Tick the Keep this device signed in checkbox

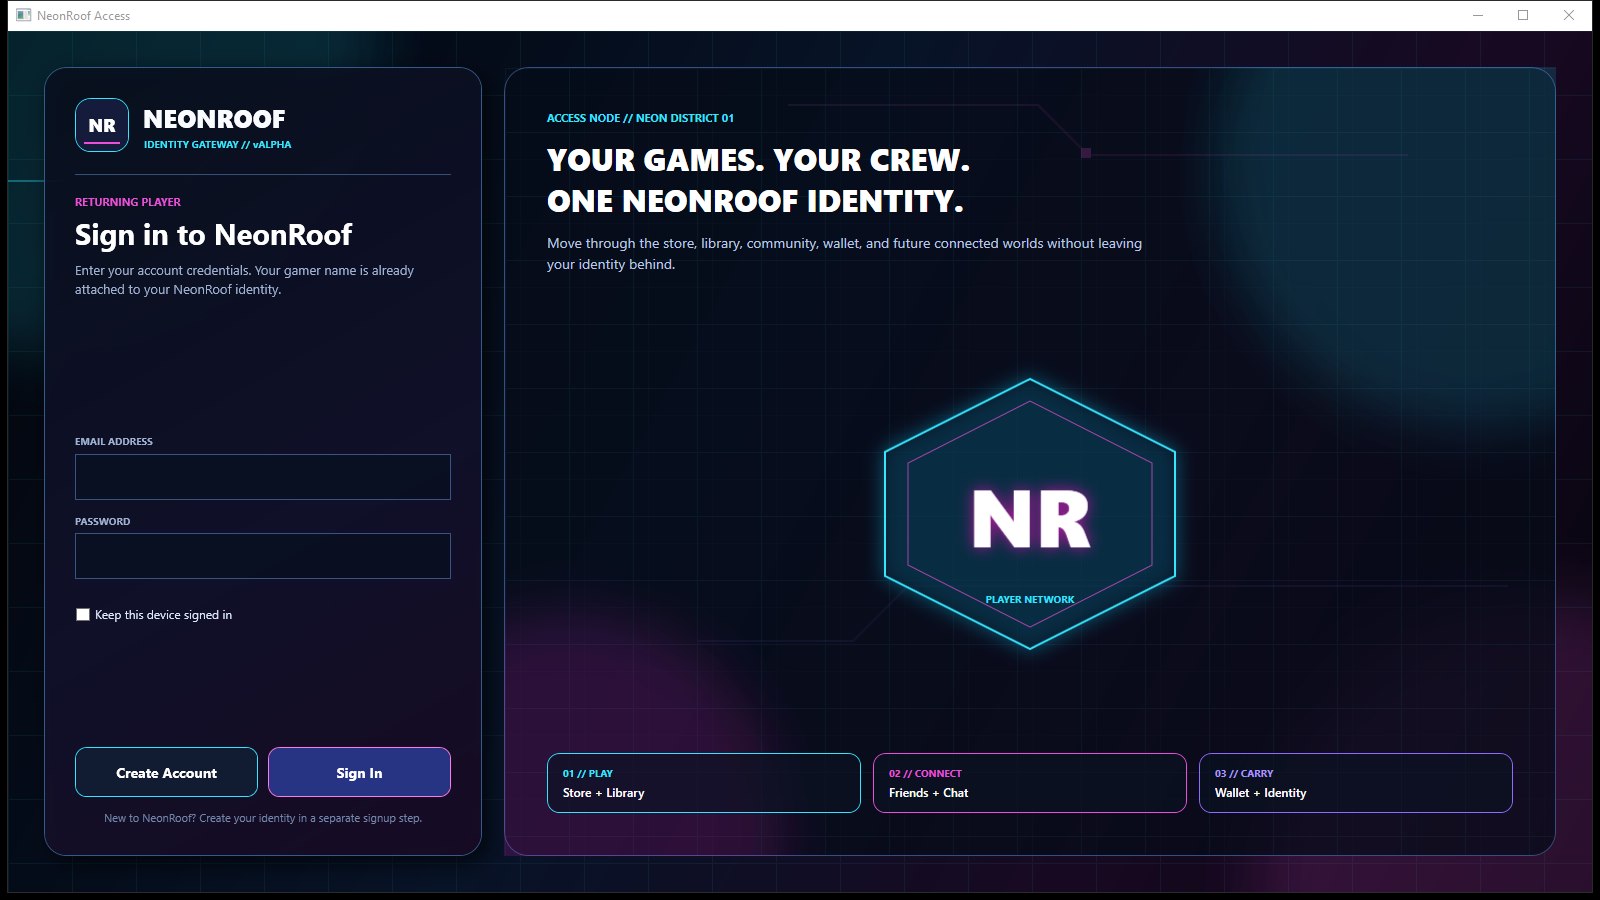pyautogui.click(x=83, y=615)
